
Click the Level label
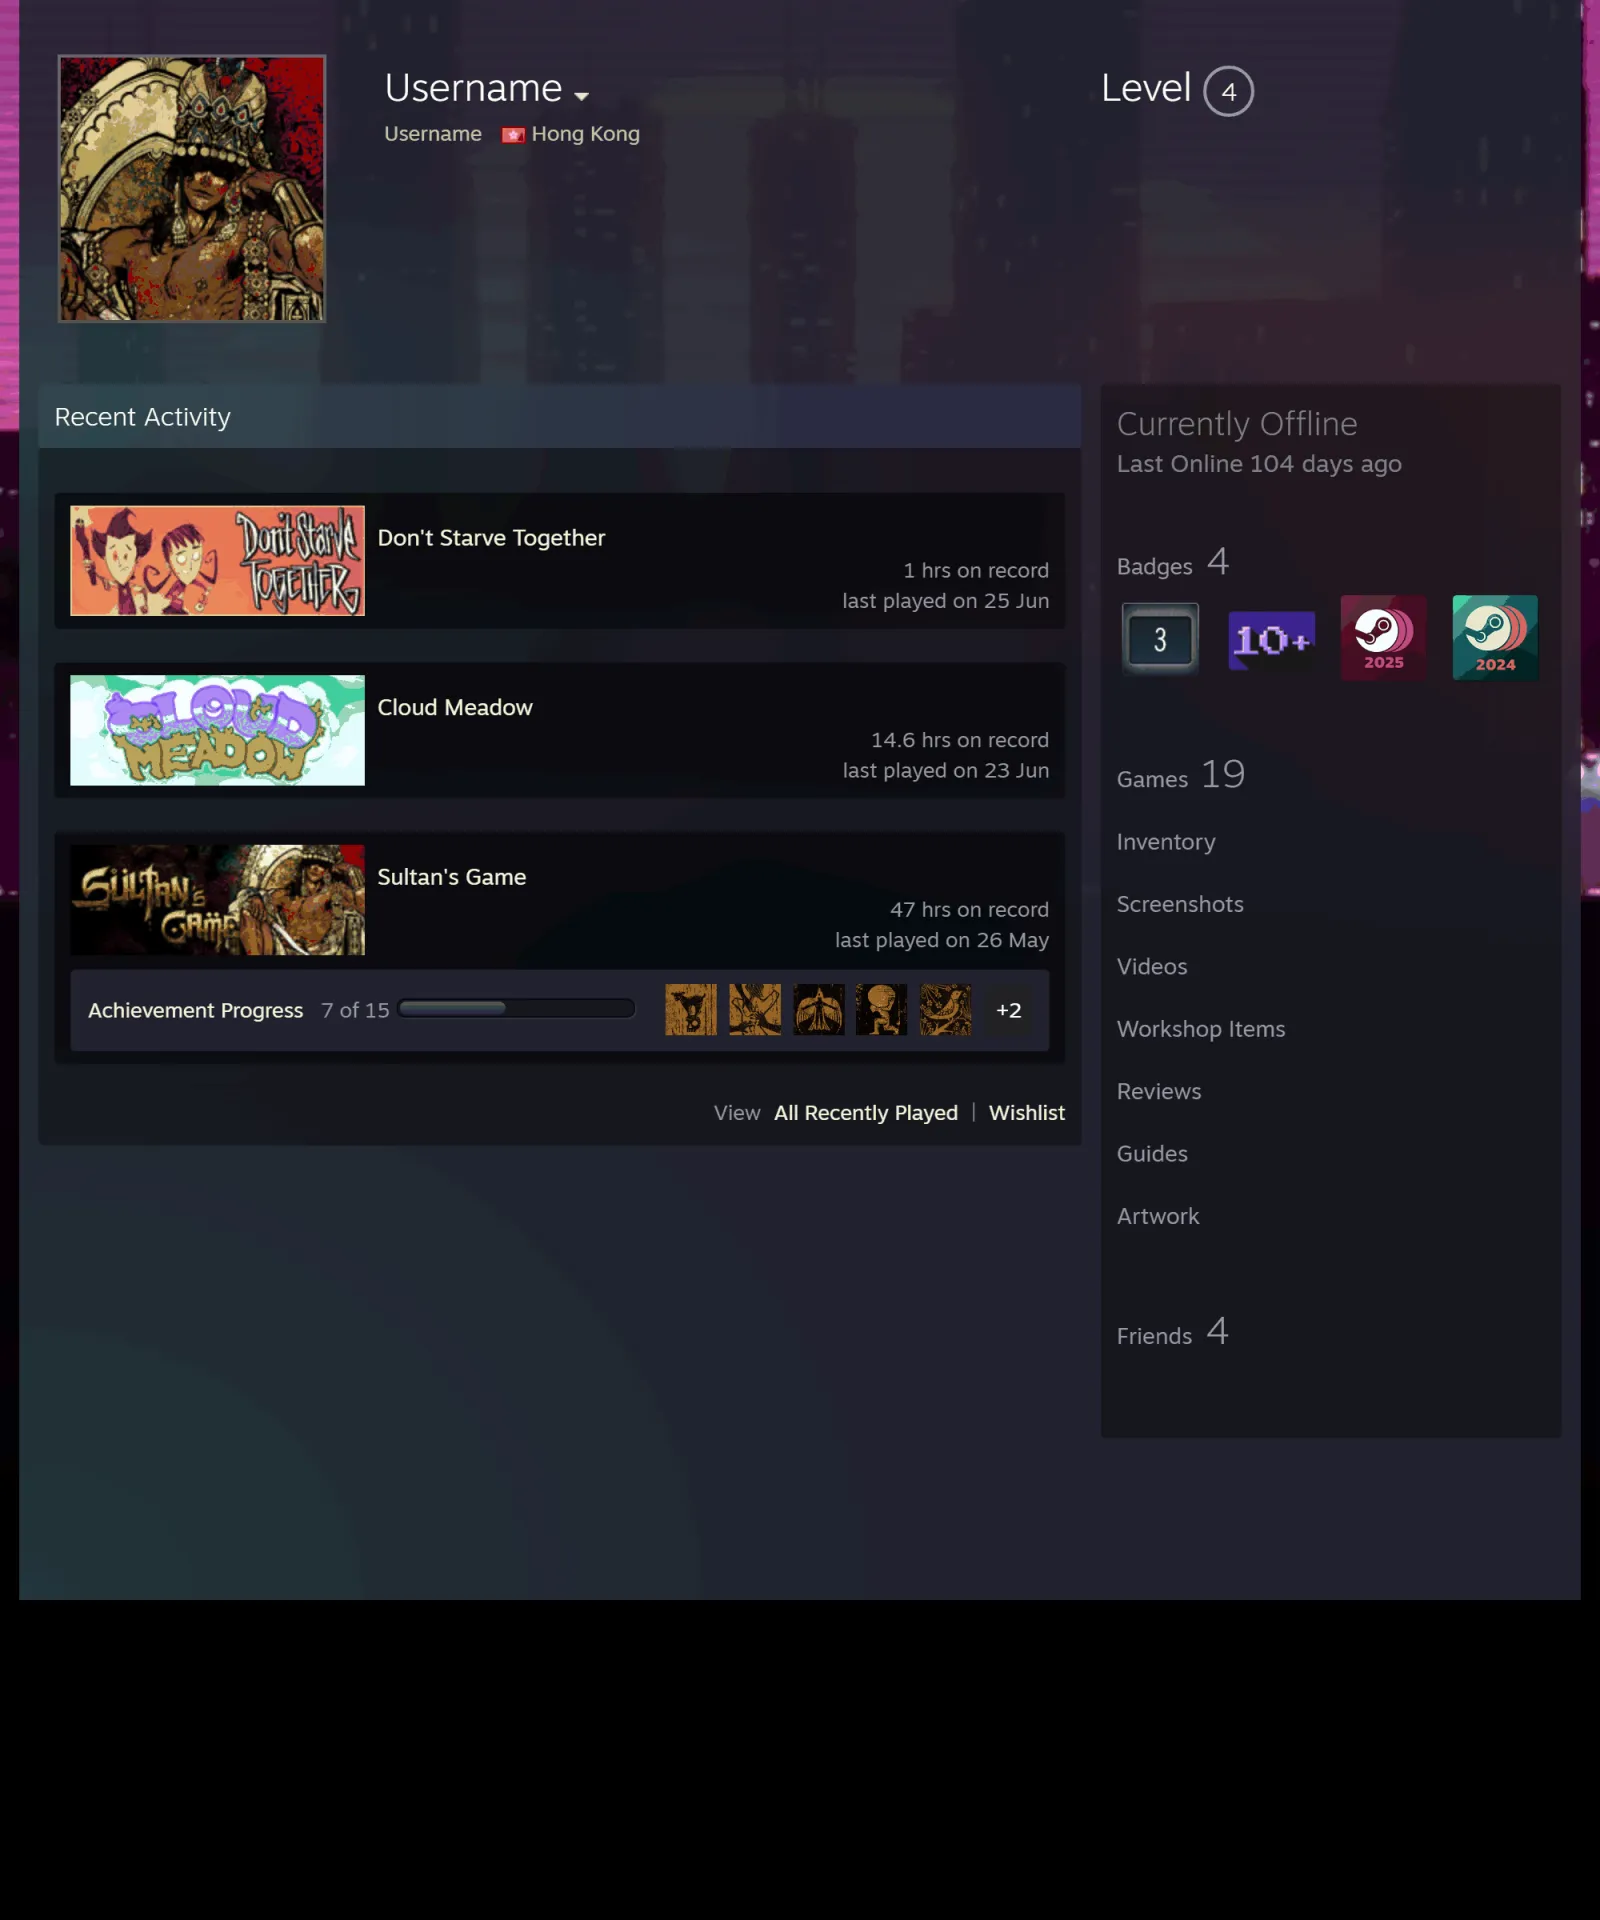[1146, 88]
